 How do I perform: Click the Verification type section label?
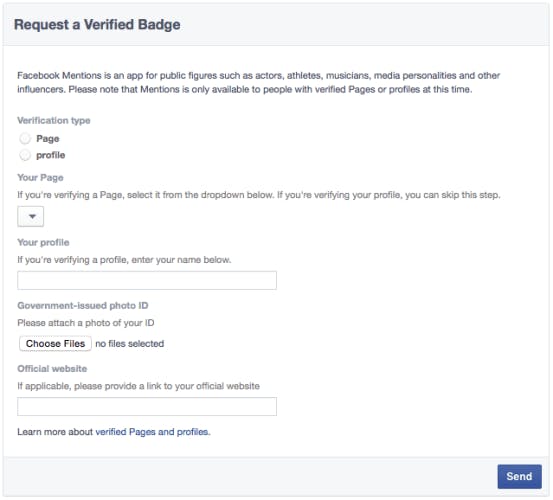coord(54,121)
